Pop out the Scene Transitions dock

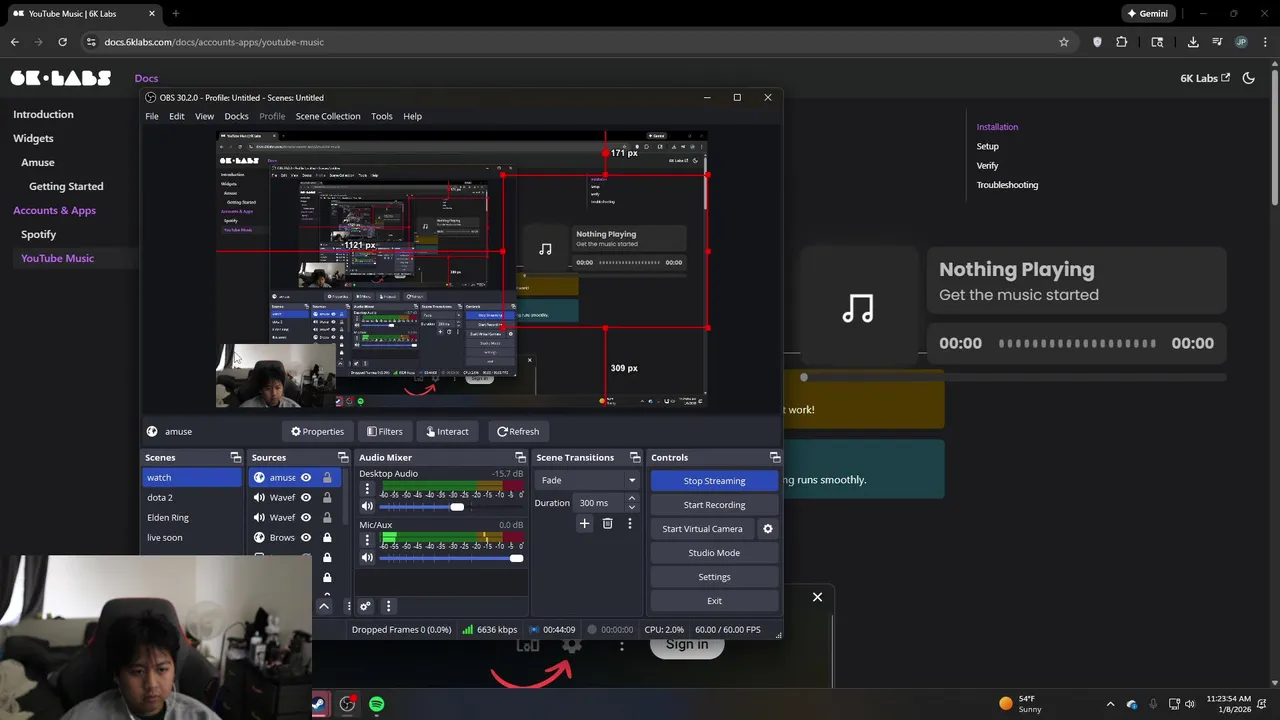pos(635,457)
